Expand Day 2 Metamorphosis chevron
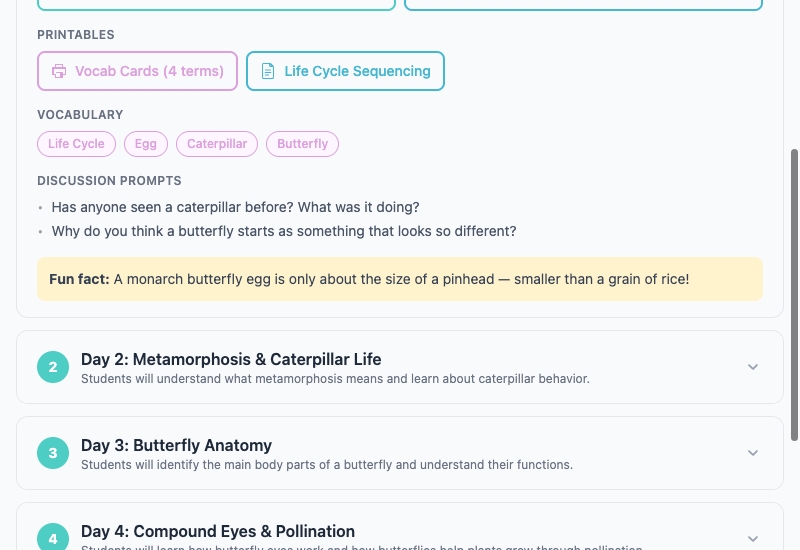This screenshot has height=550, width=800. coord(753,367)
